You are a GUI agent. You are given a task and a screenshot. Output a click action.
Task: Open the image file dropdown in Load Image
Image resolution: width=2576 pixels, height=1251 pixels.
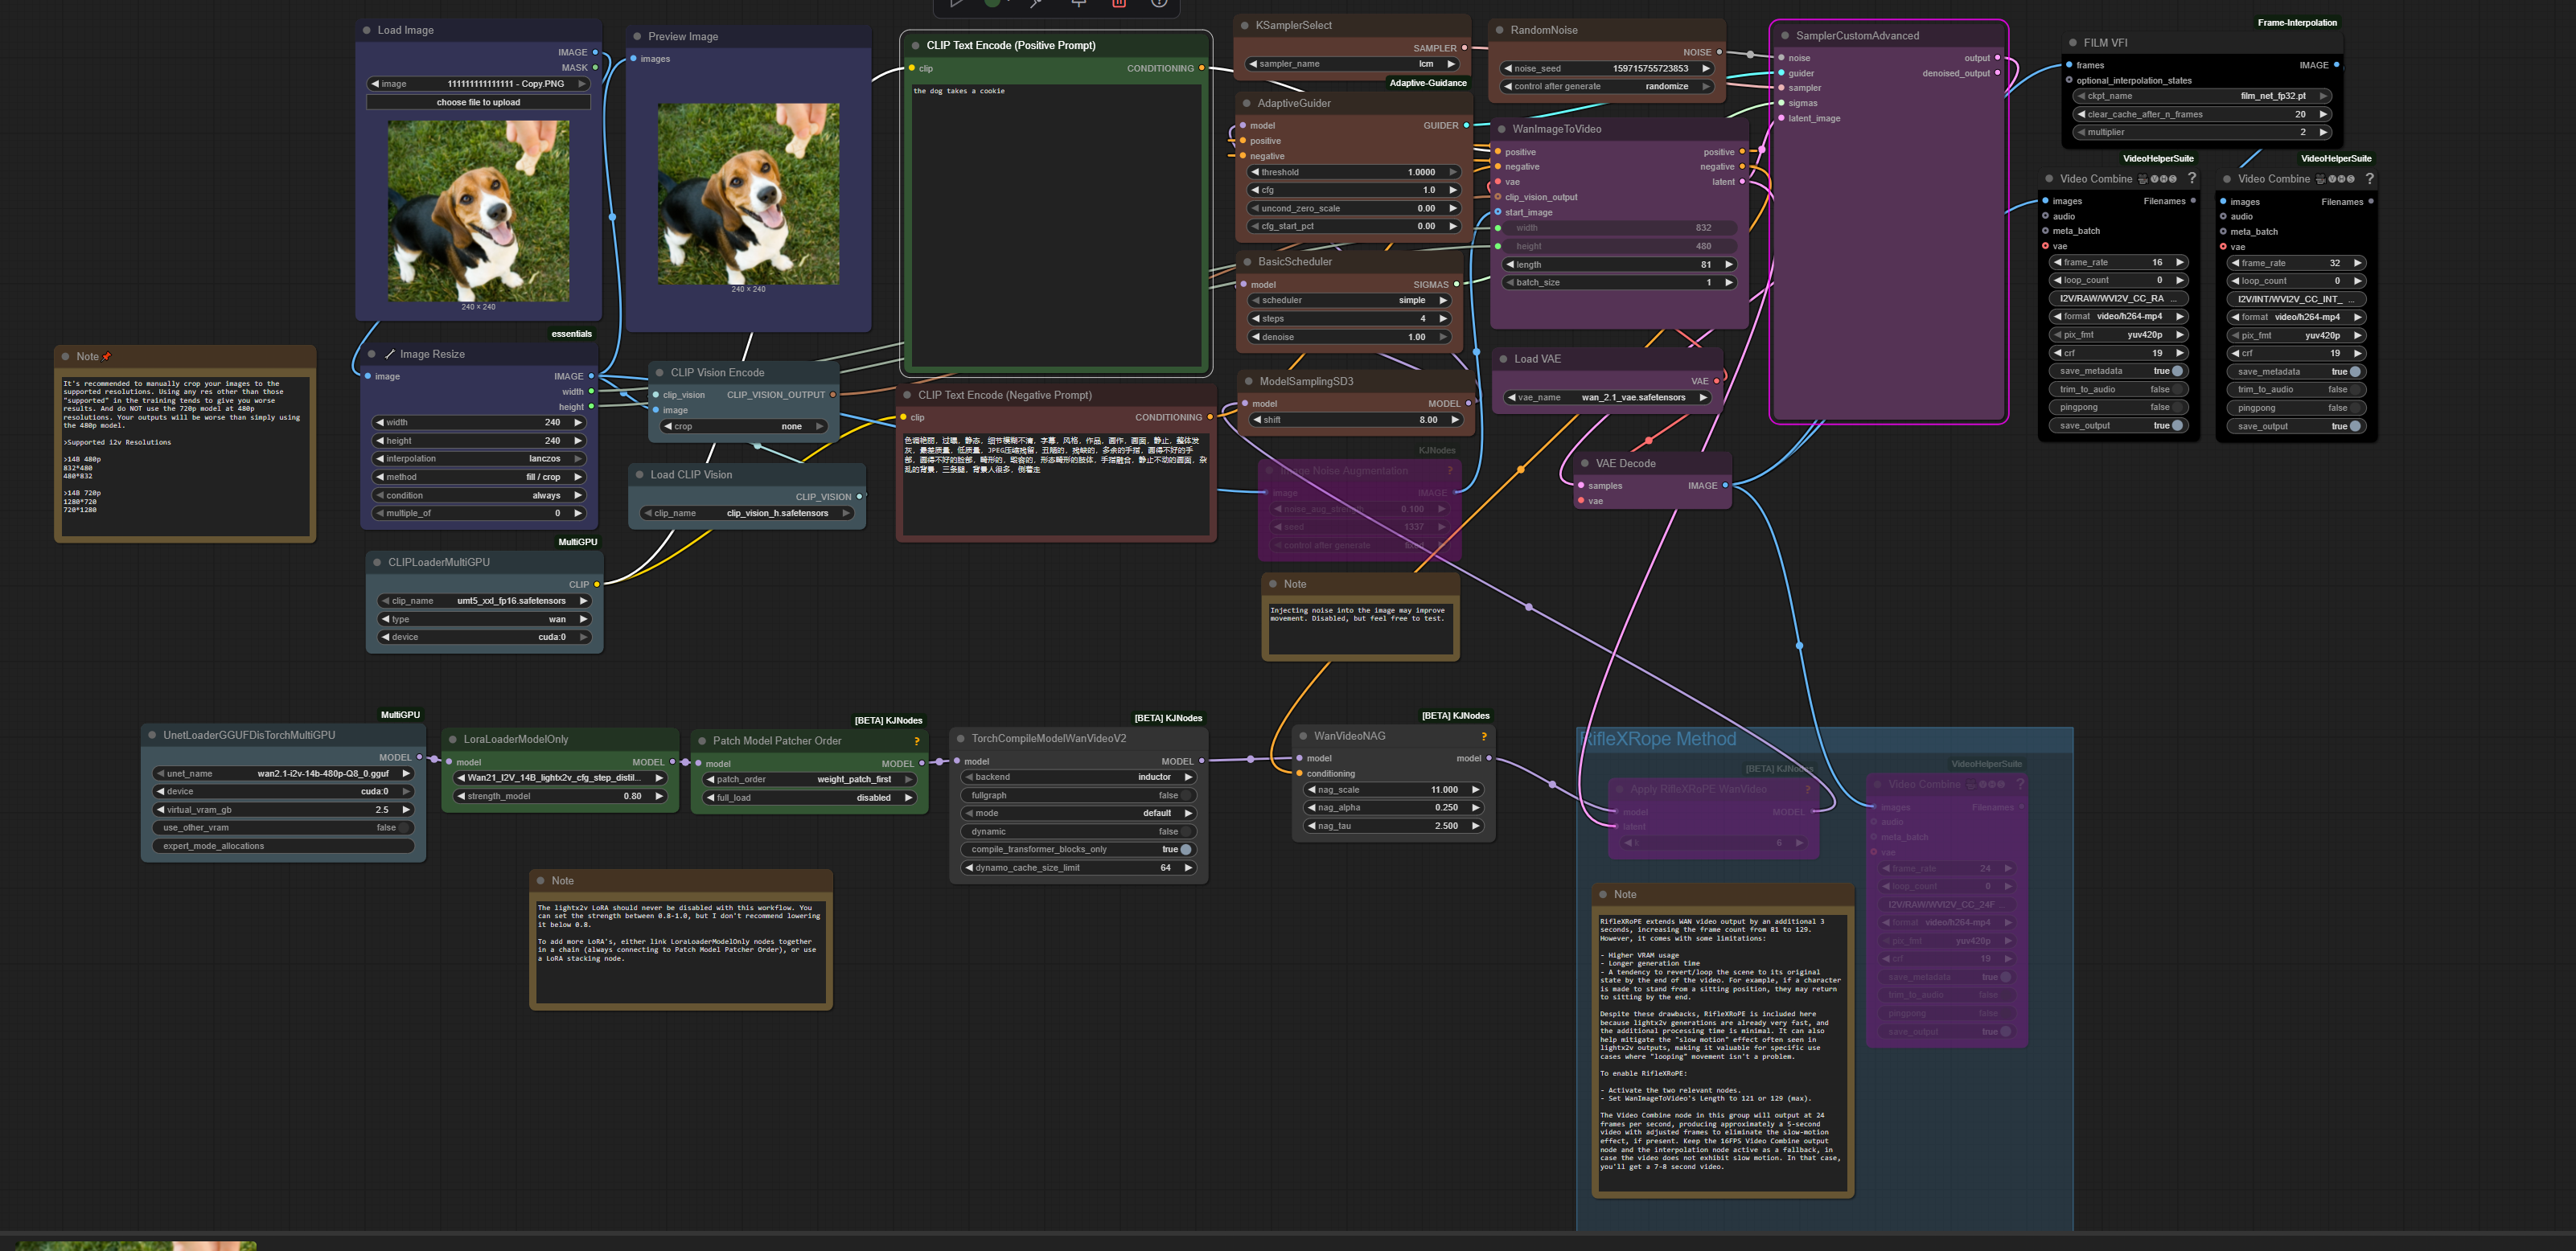pyautogui.click(x=478, y=84)
